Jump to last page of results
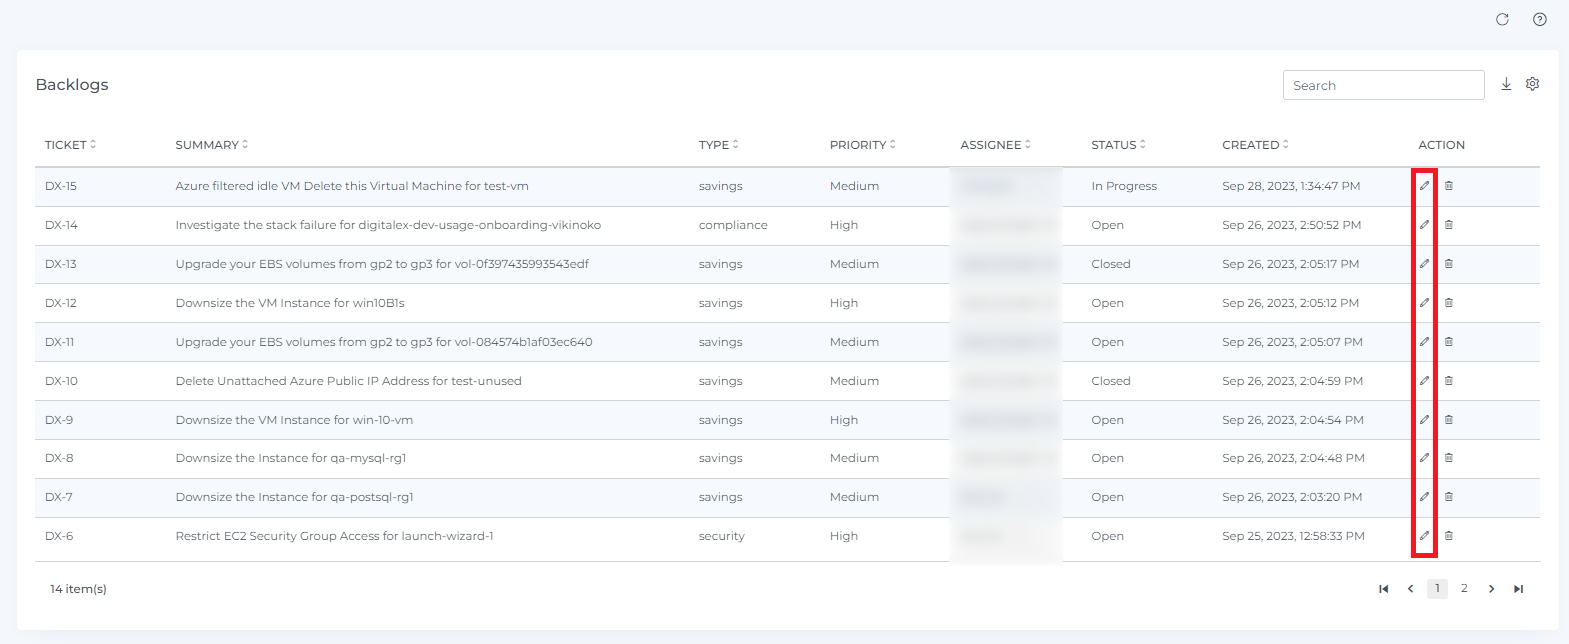This screenshot has width=1569, height=644. 1518,589
